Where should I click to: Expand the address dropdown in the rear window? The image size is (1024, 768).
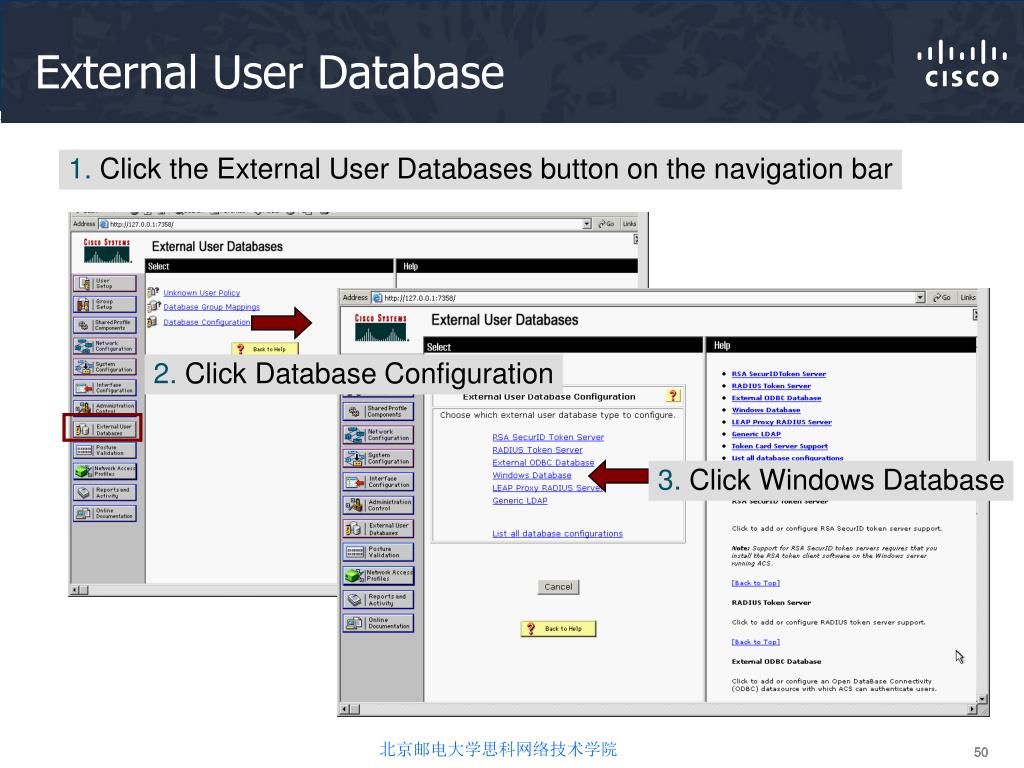click(586, 224)
